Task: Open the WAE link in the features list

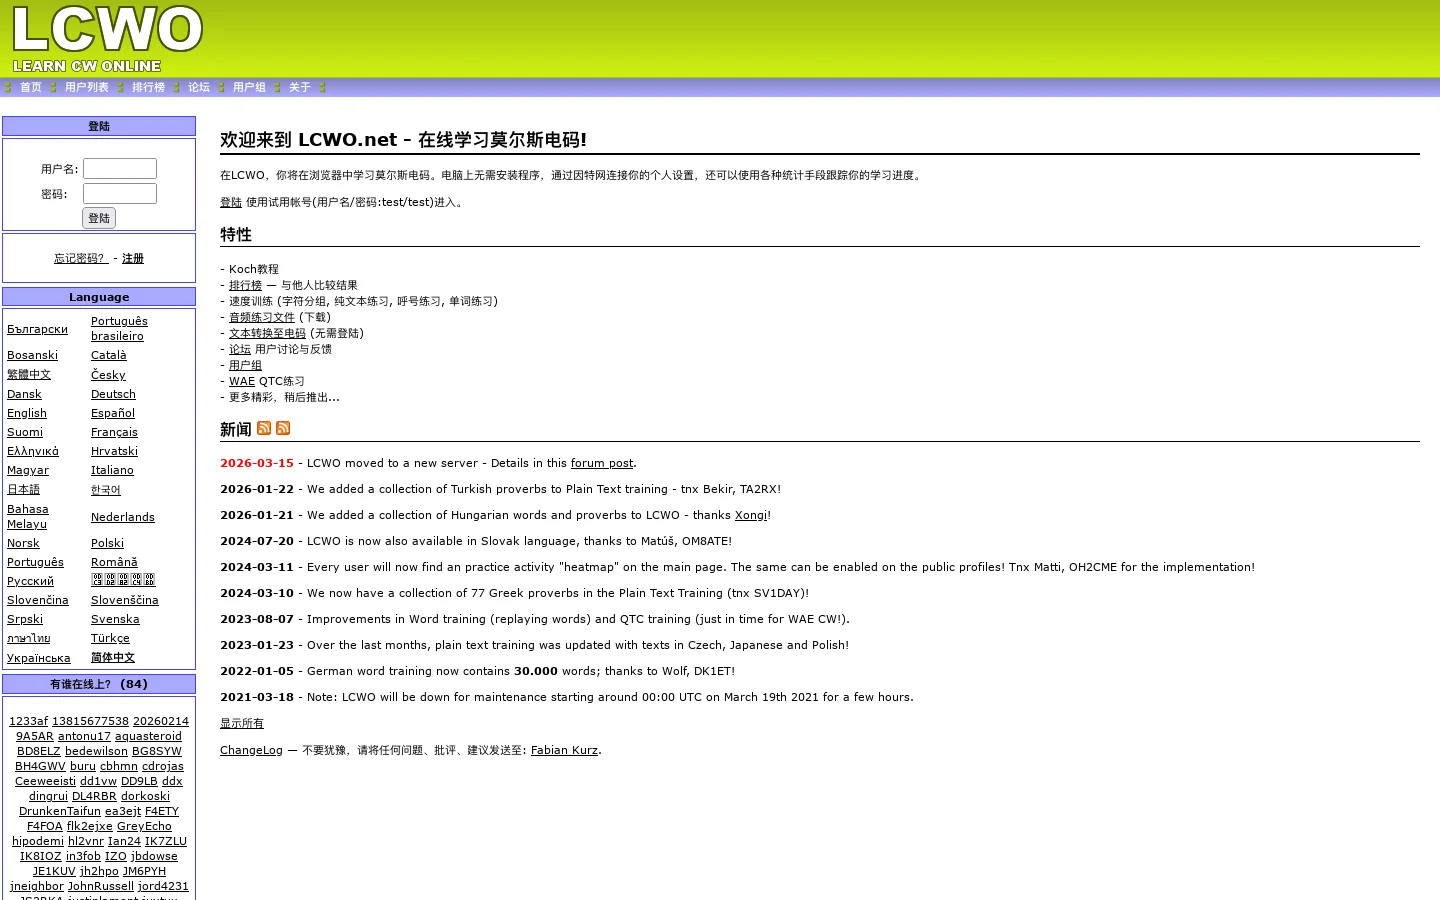Action: [x=242, y=381]
